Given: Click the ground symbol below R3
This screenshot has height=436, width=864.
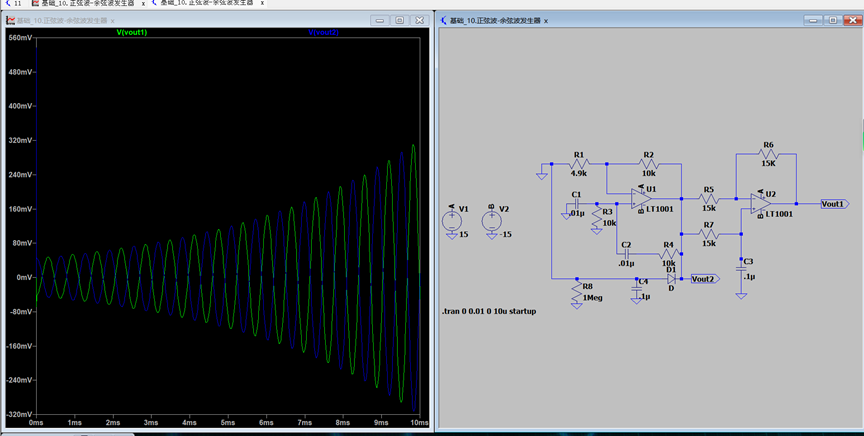Looking at the screenshot, I should (x=597, y=231).
